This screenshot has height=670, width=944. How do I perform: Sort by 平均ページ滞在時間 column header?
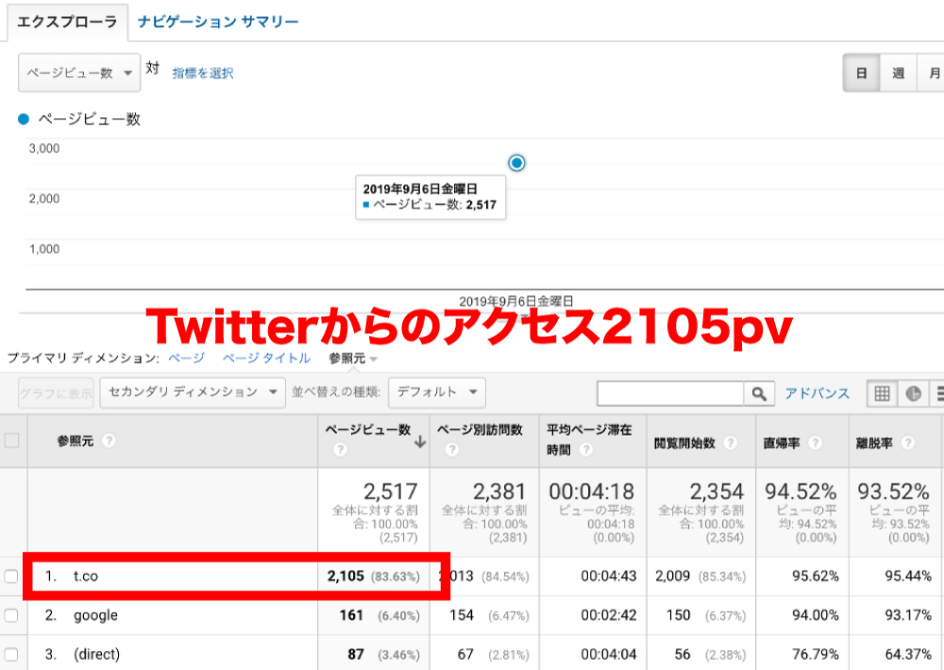tap(589, 439)
